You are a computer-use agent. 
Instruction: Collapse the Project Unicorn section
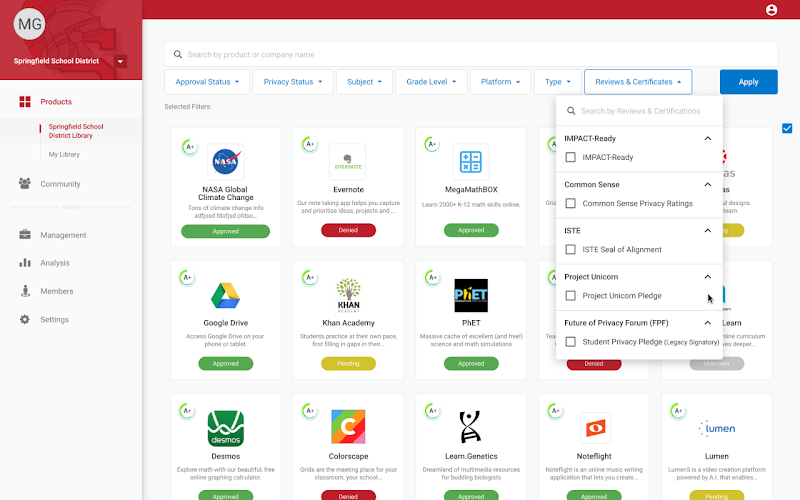point(708,277)
